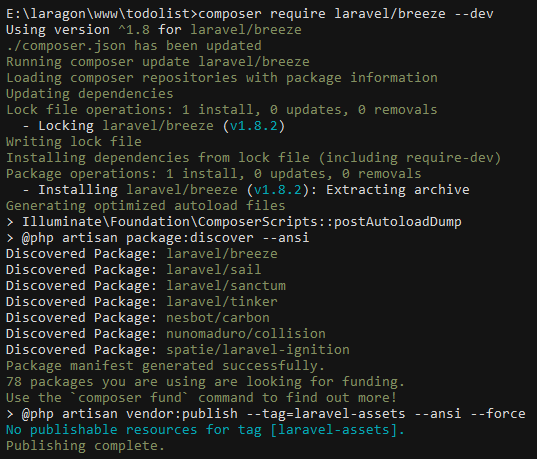Click the discovered package laravel/sail
Screen dimensions: 537x459
coord(214,270)
